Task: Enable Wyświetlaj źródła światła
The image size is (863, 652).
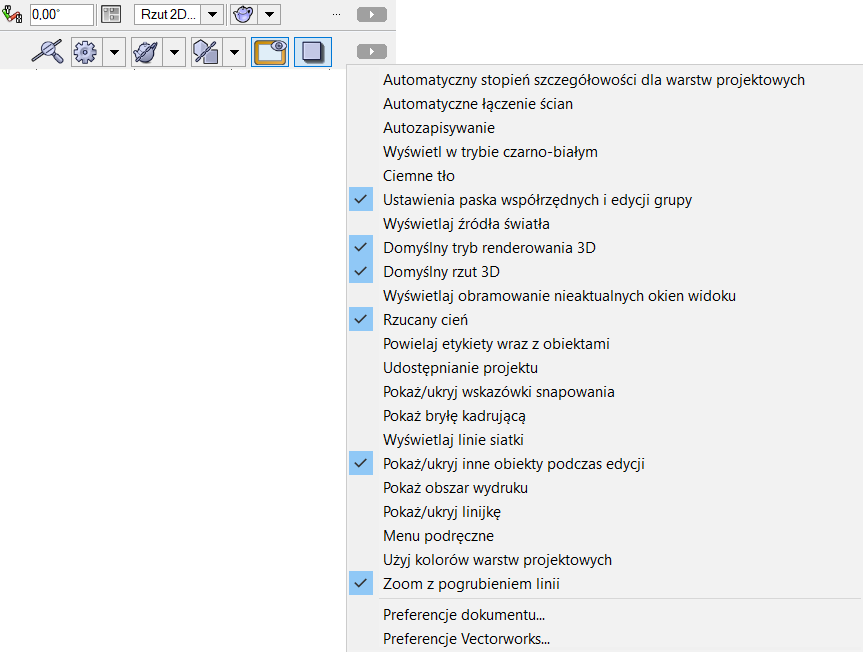Action: (x=603, y=224)
